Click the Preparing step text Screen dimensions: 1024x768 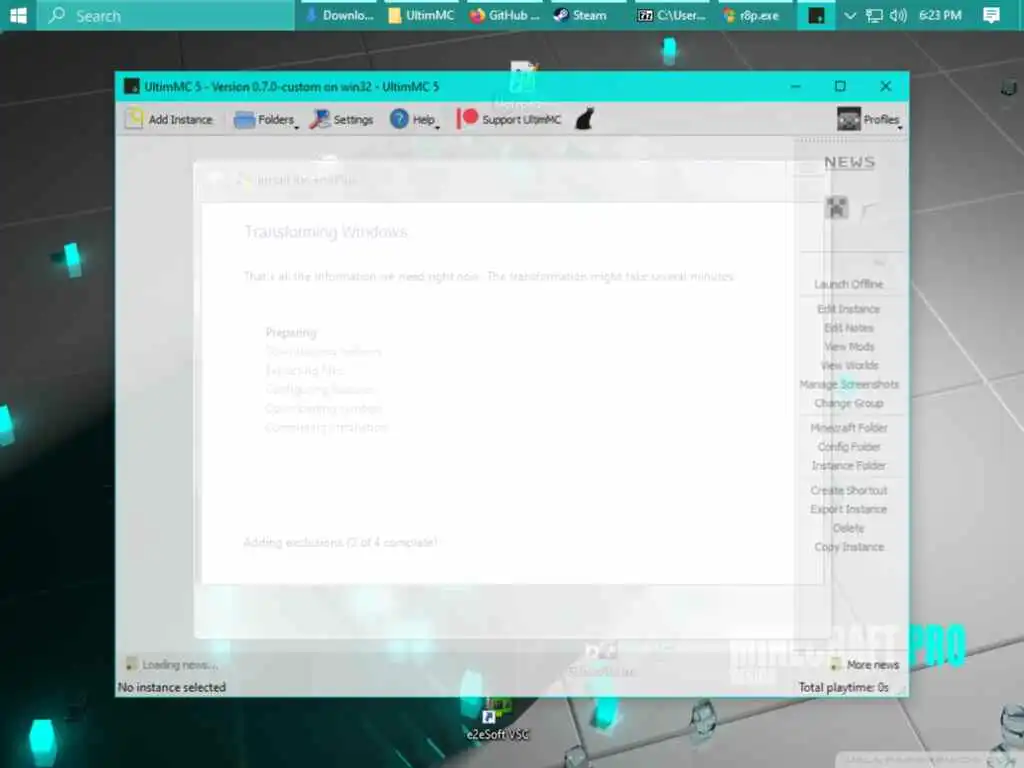[x=291, y=332]
